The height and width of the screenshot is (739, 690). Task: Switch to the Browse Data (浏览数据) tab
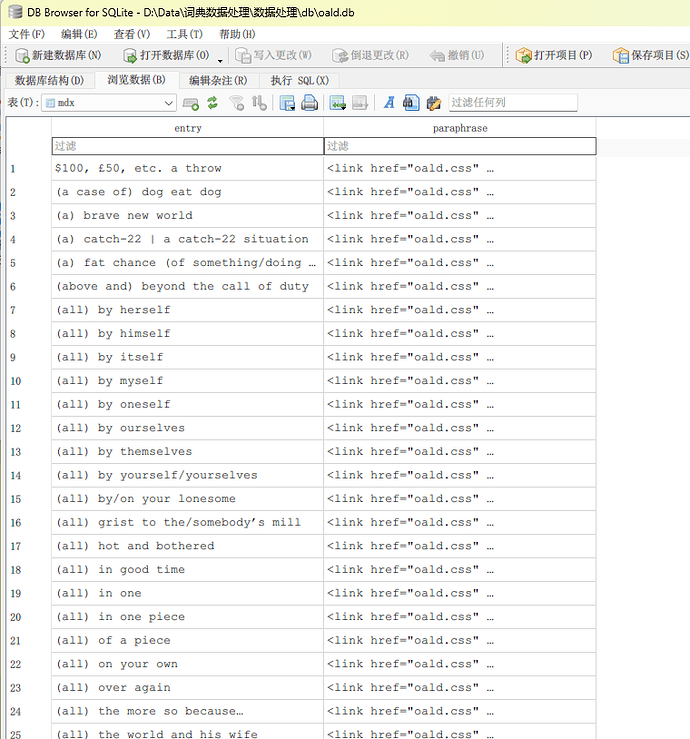136,80
